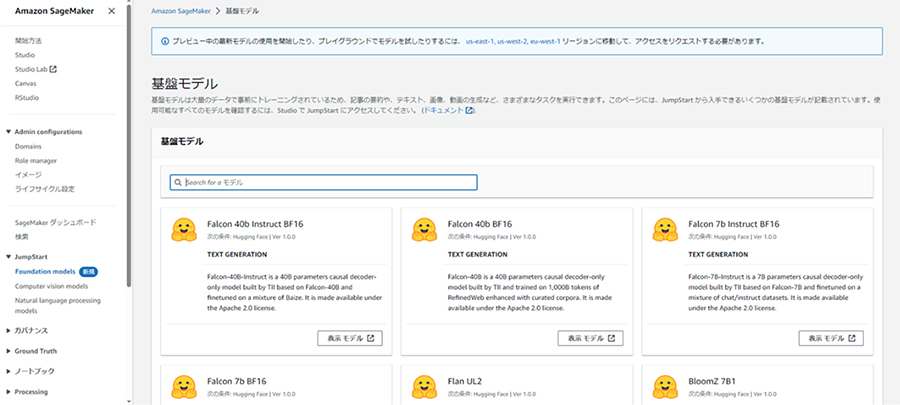Click the BloomZ 7B1 card title
Image resolution: width=900 pixels, height=405 pixels.
pyautogui.click(x=712, y=381)
